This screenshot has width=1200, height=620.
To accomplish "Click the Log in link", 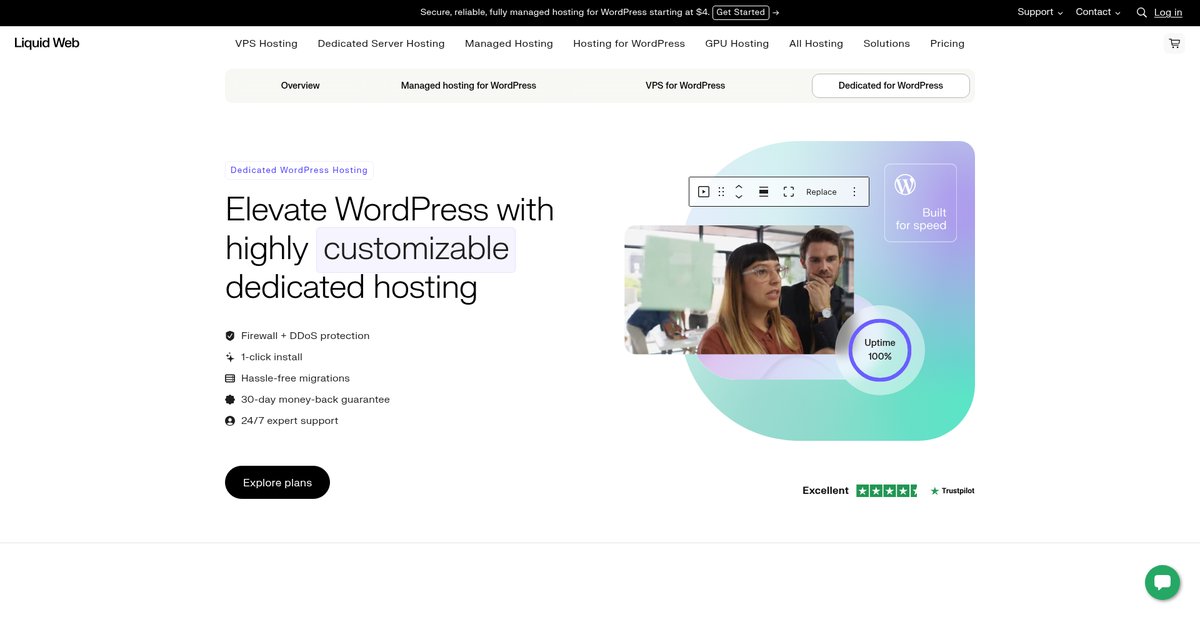I will (1168, 13).
